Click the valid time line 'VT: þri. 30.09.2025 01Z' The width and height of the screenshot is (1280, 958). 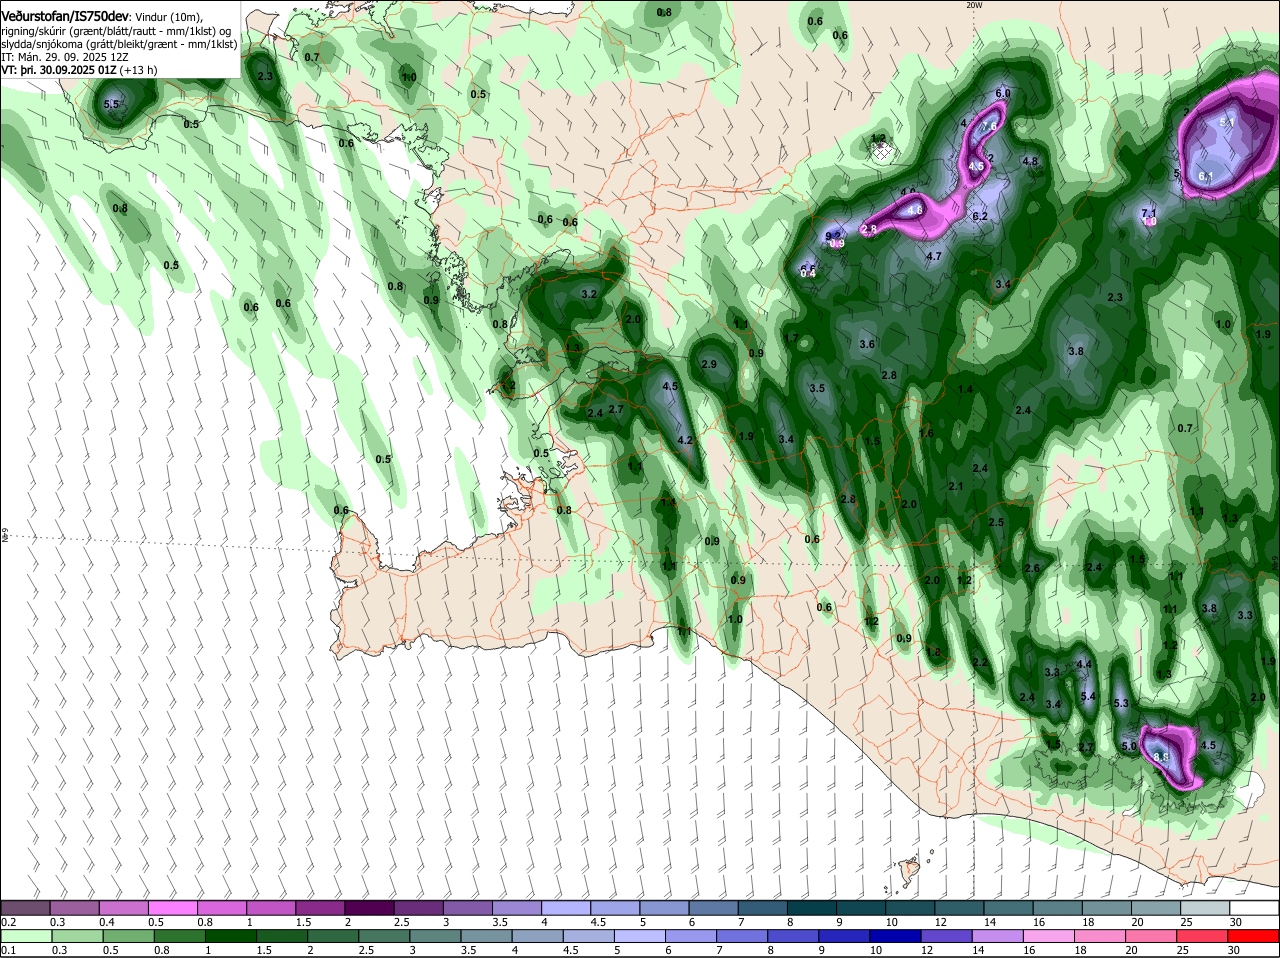click(x=59, y=70)
